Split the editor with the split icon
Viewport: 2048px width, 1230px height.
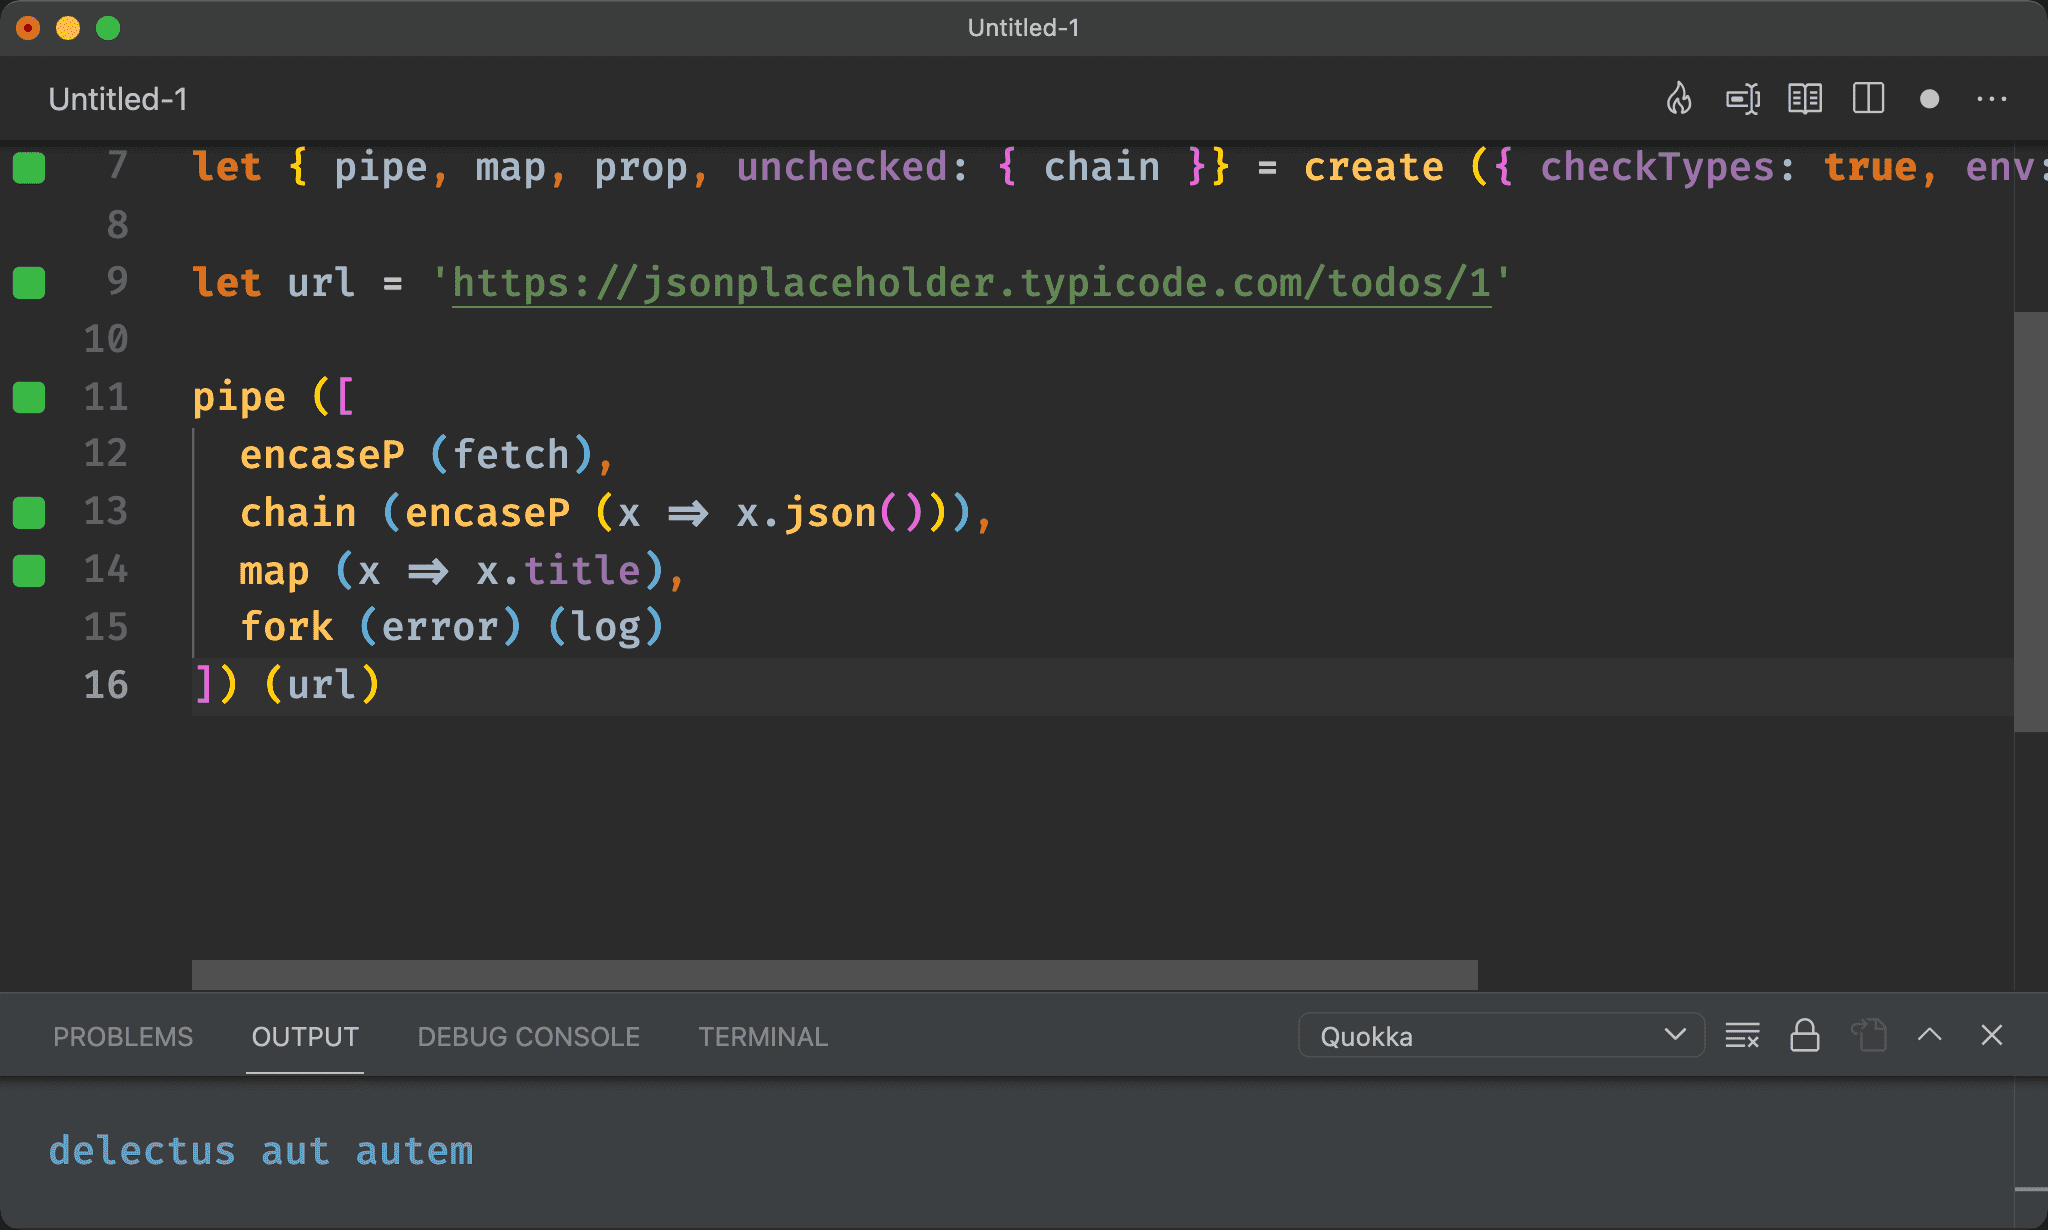pos(1868,99)
